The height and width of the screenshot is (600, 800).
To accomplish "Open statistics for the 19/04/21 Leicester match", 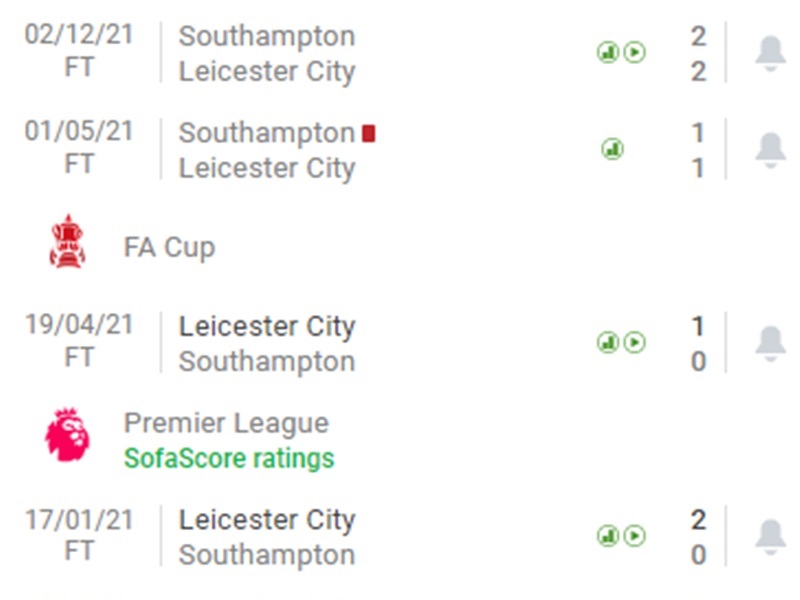I will 608,343.
